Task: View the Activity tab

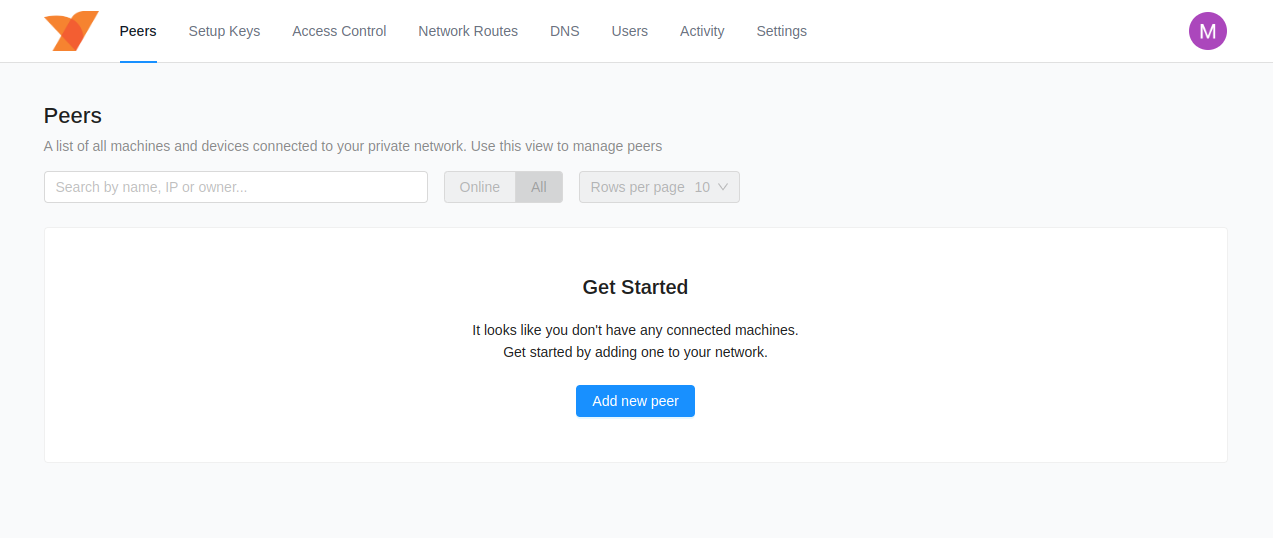Action: [702, 31]
